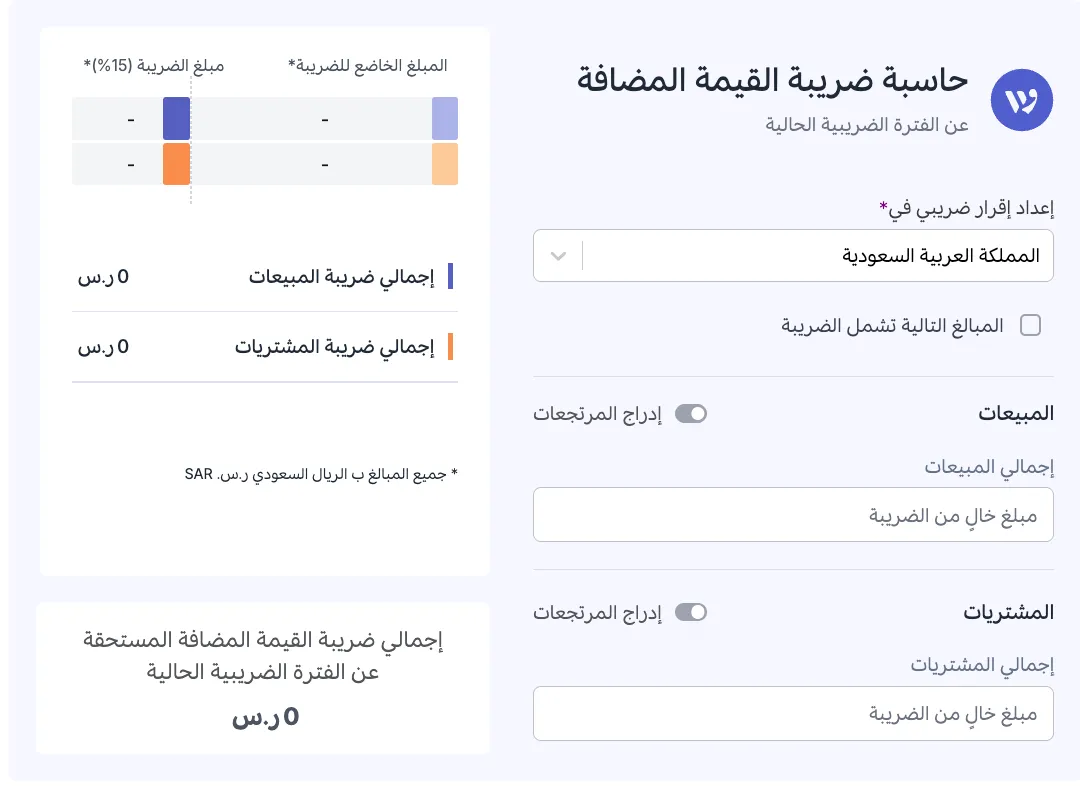Click the orange purchases tax legend marker
Image resolution: width=1080 pixels, height=786 pixels.
pyautogui.click(x=449, y=347)
